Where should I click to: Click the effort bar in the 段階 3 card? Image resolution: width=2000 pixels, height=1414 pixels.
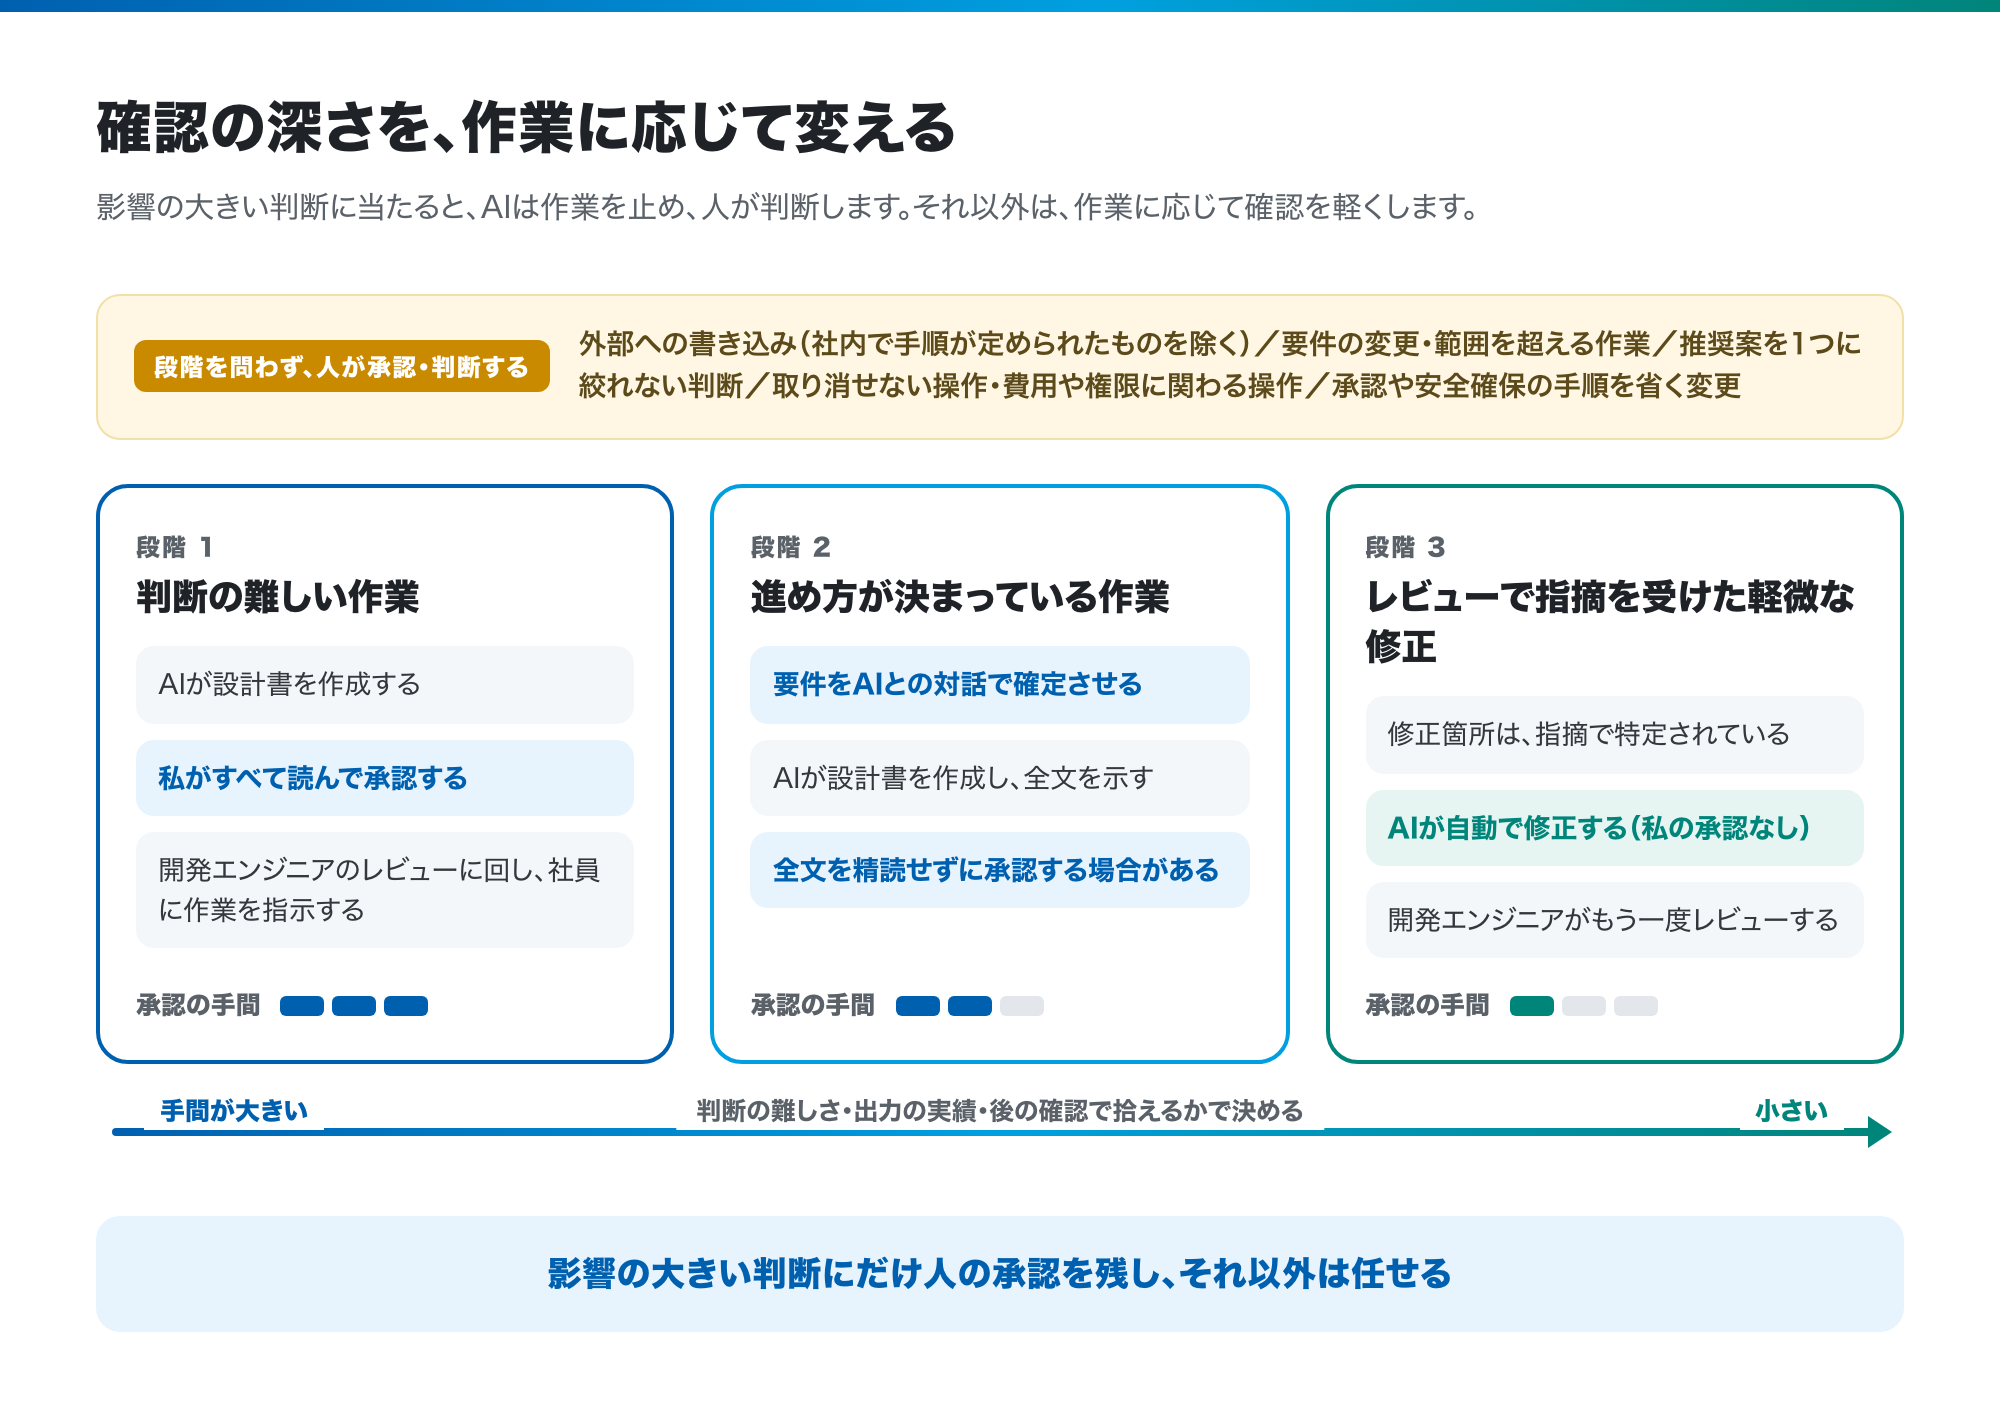[1584, 1006]
